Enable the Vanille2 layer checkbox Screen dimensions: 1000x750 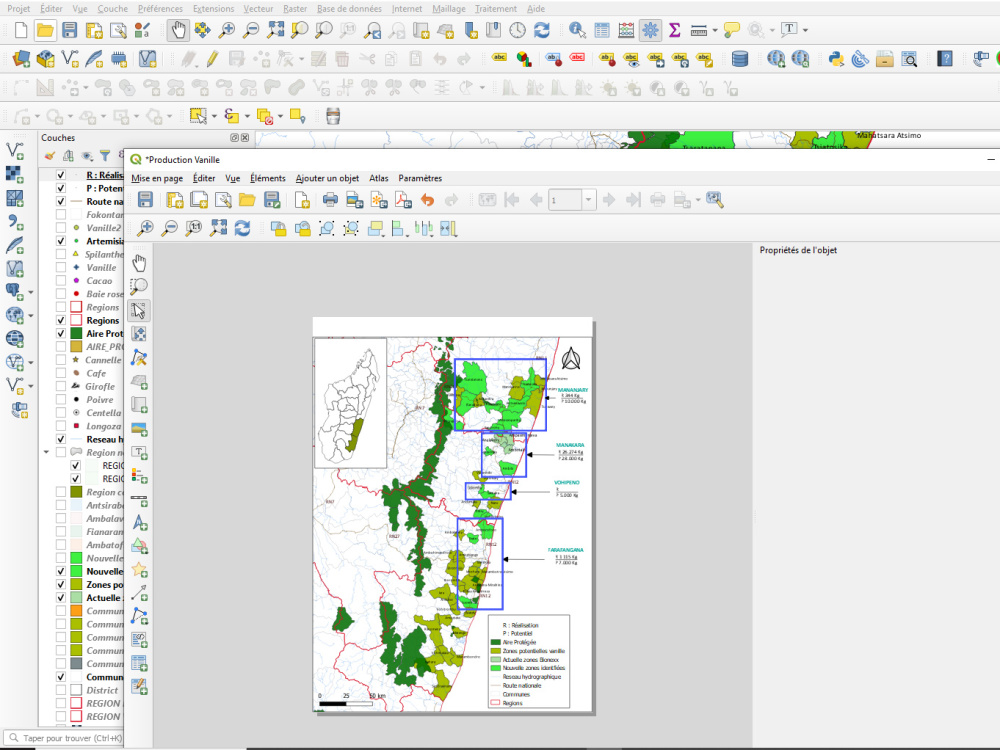61,228
